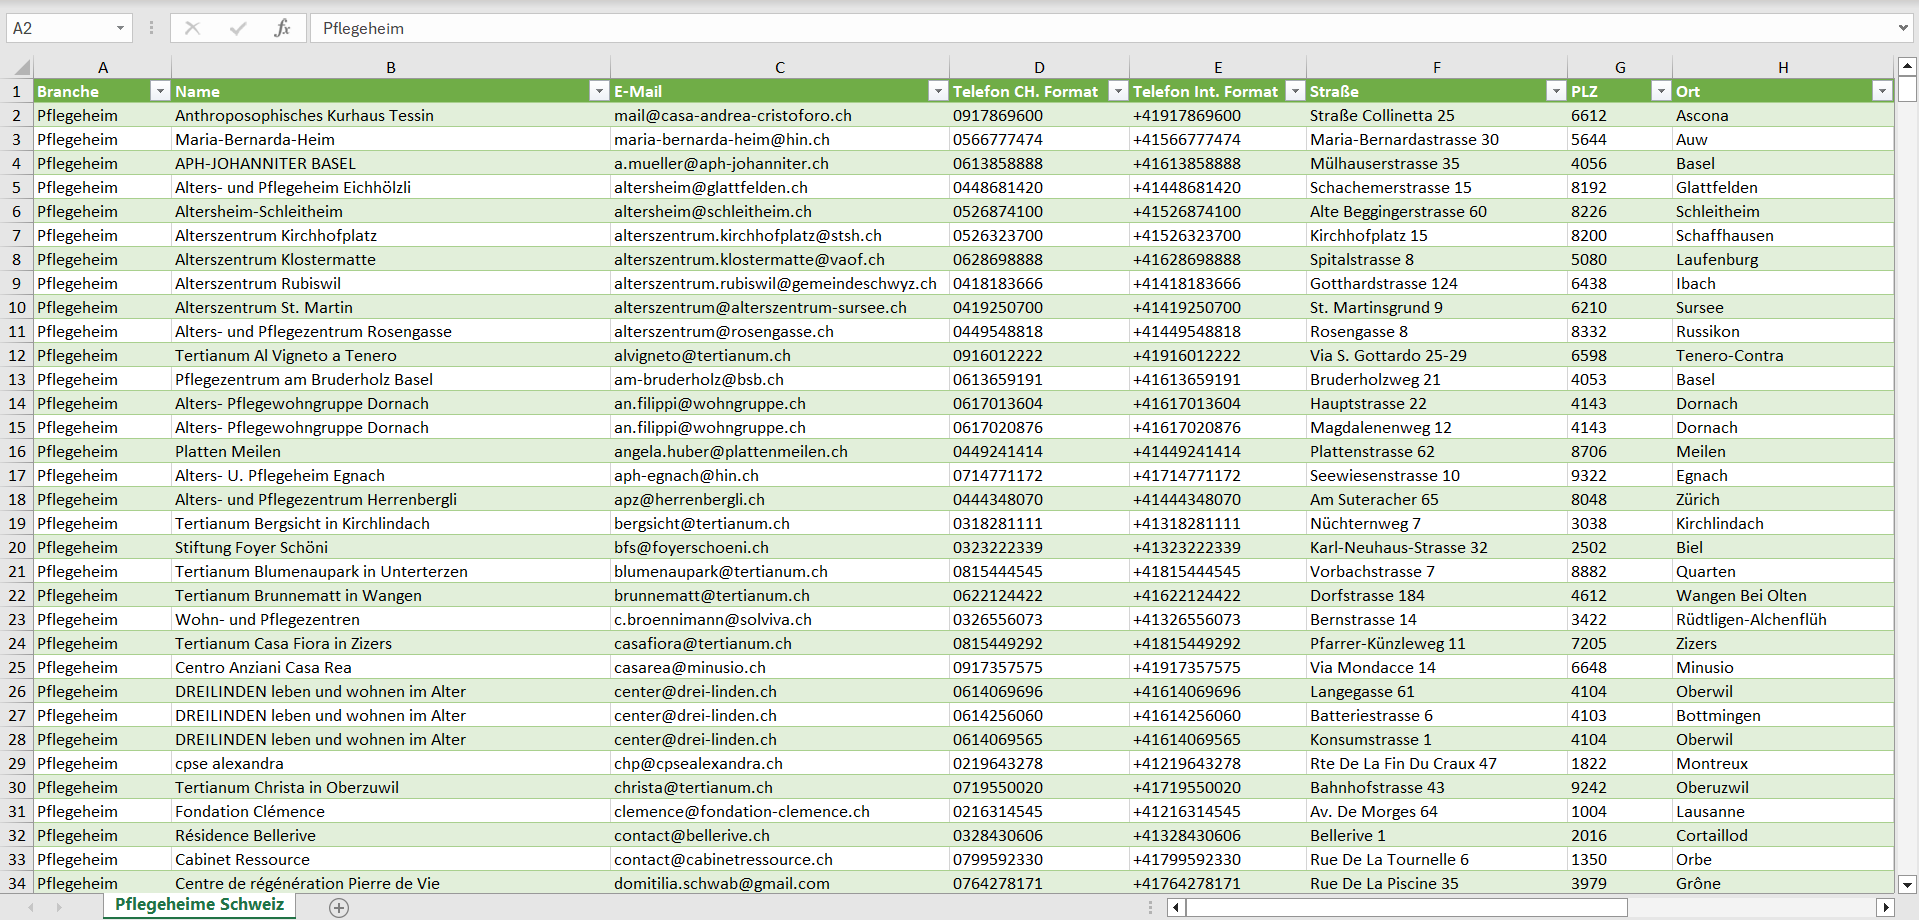Click cell 'bfs@foyerschoeni.ch'
1919x920 pixels.
point(780,547)
